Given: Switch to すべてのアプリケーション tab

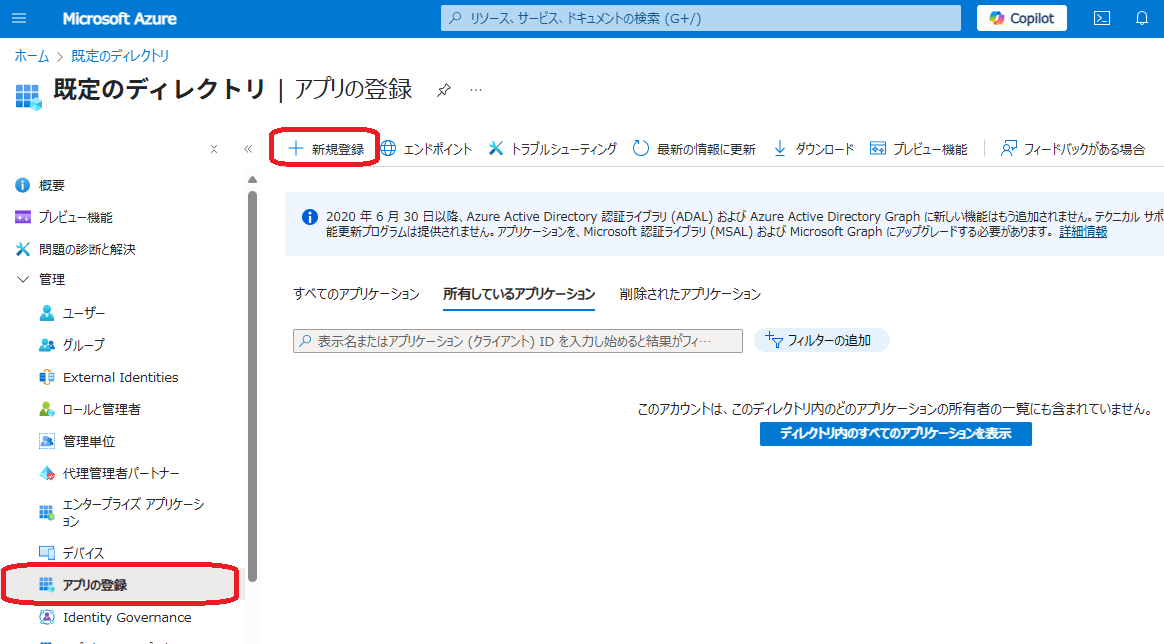Looking at the screenshot, I should tap(356, 295).
